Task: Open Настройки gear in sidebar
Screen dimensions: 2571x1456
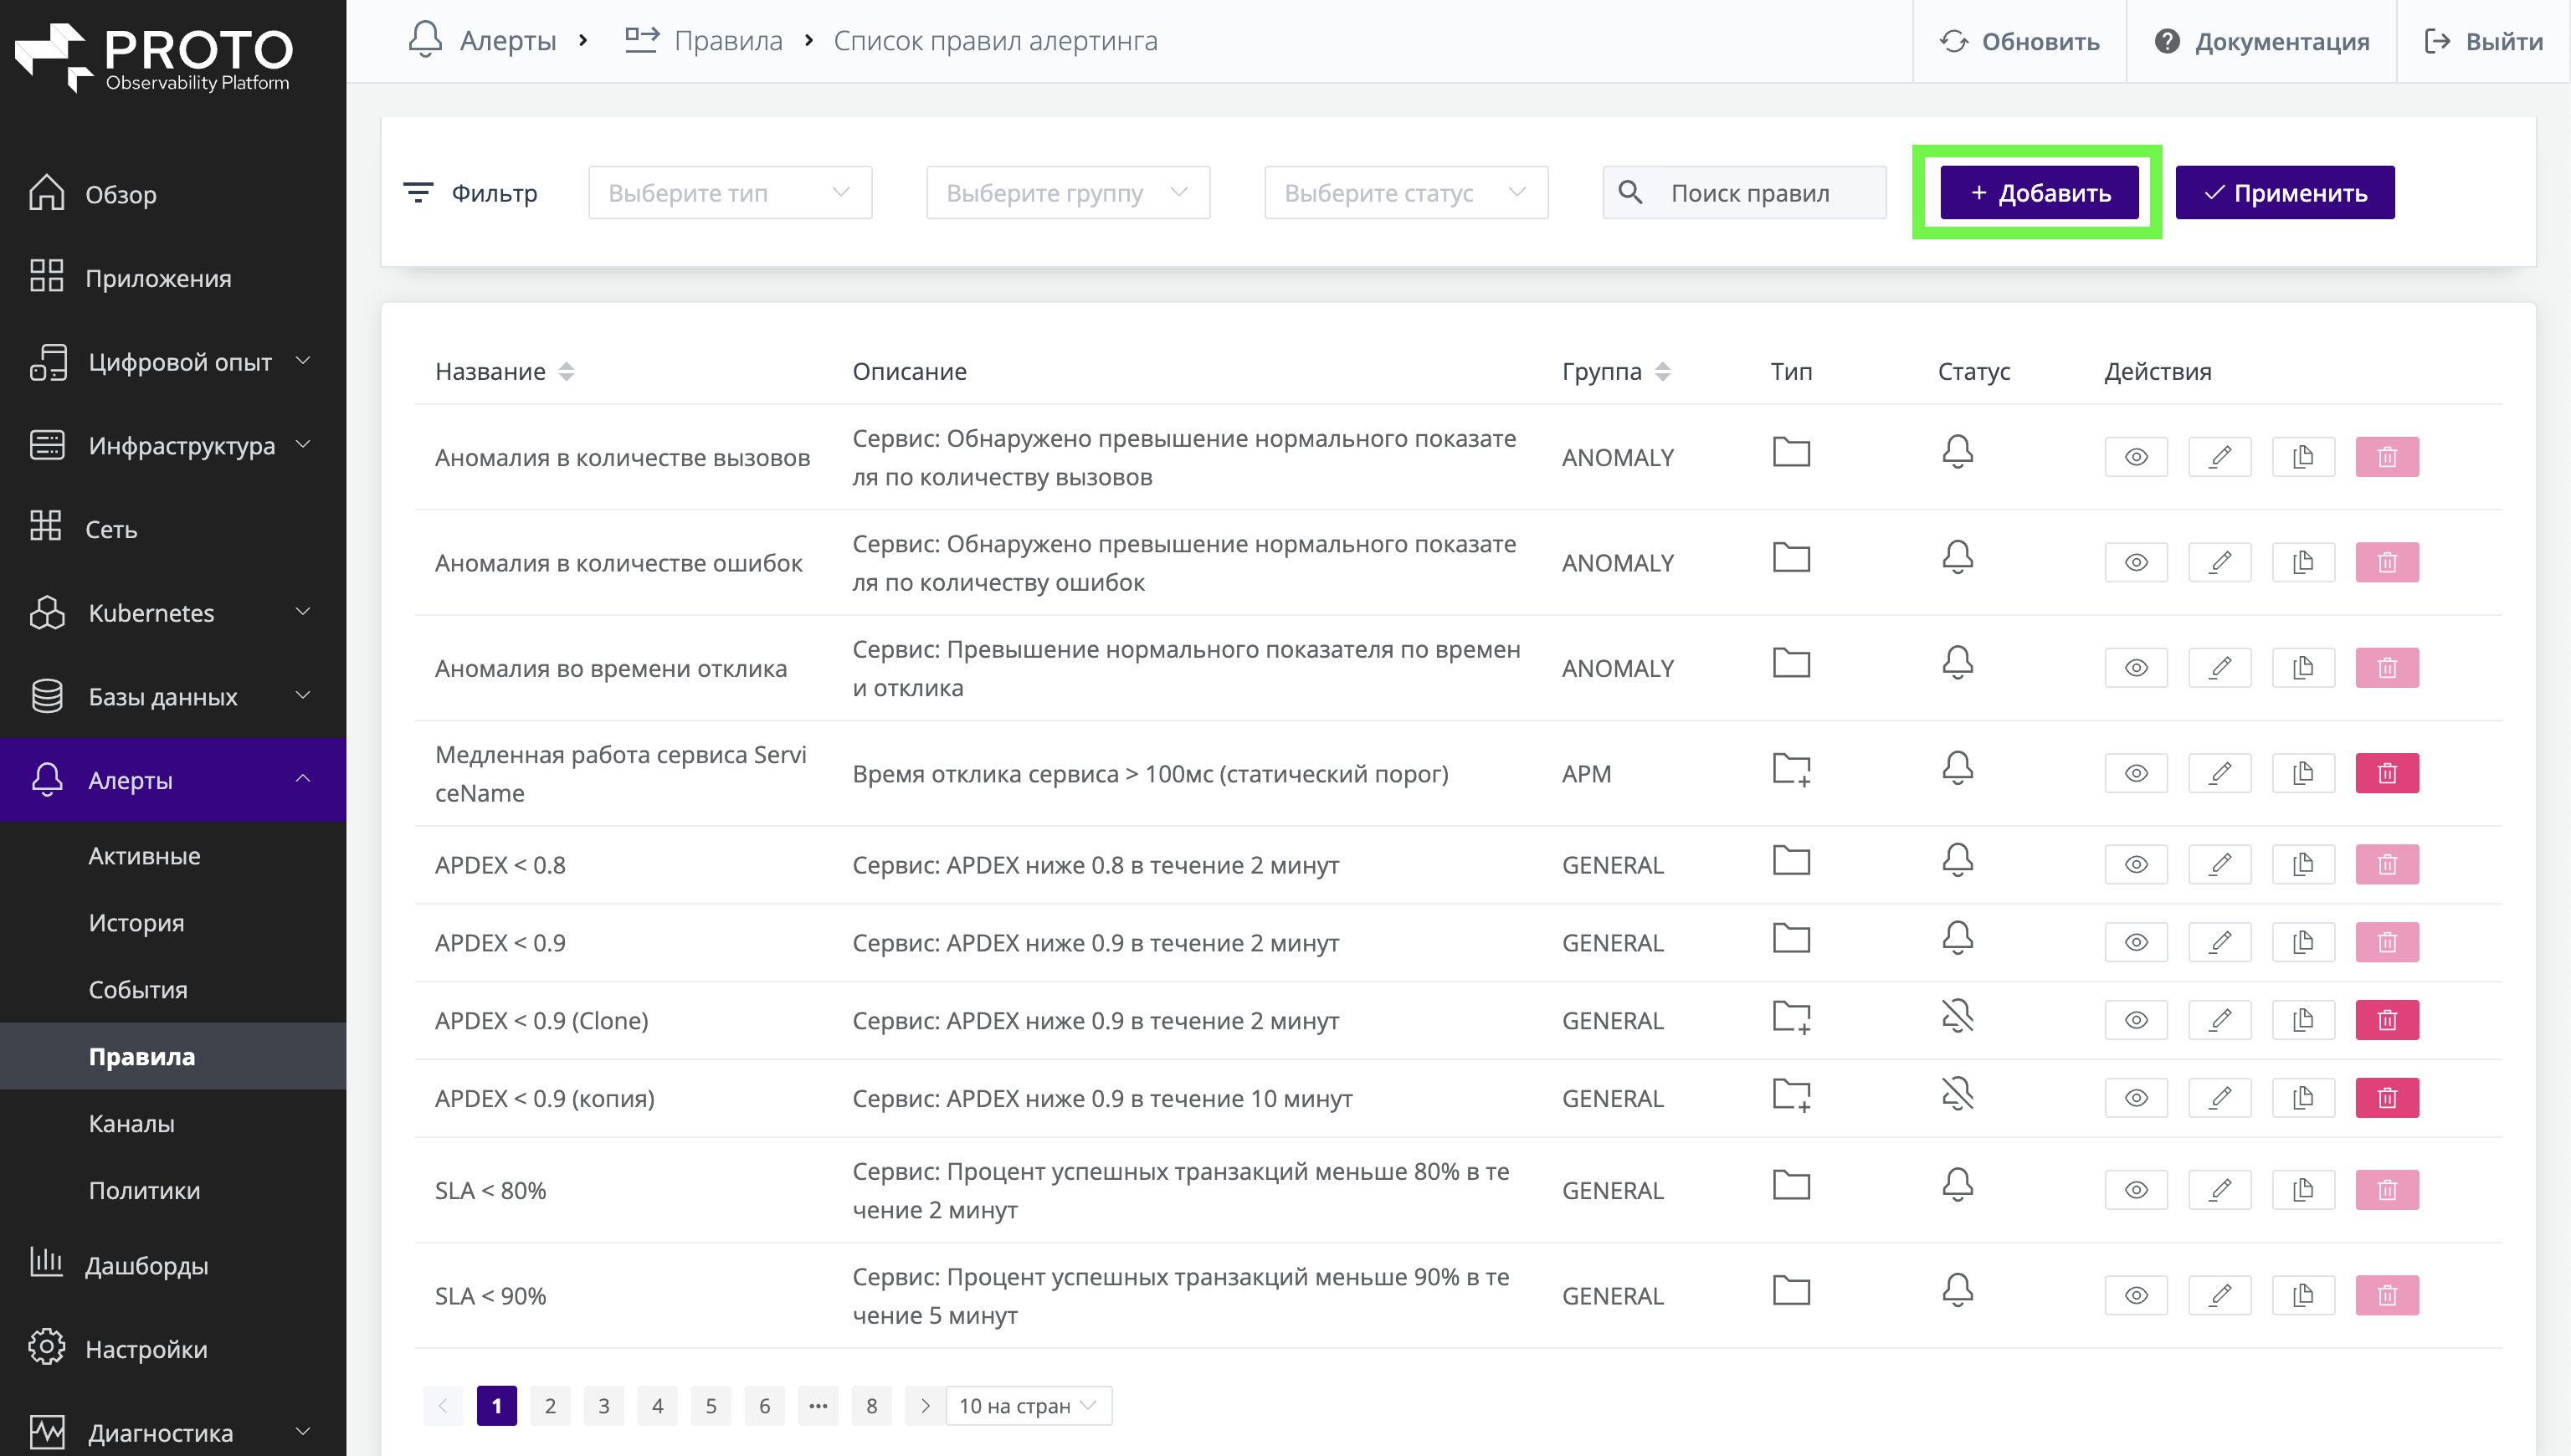Action: pyautogui.click(x=47, y=1348)
